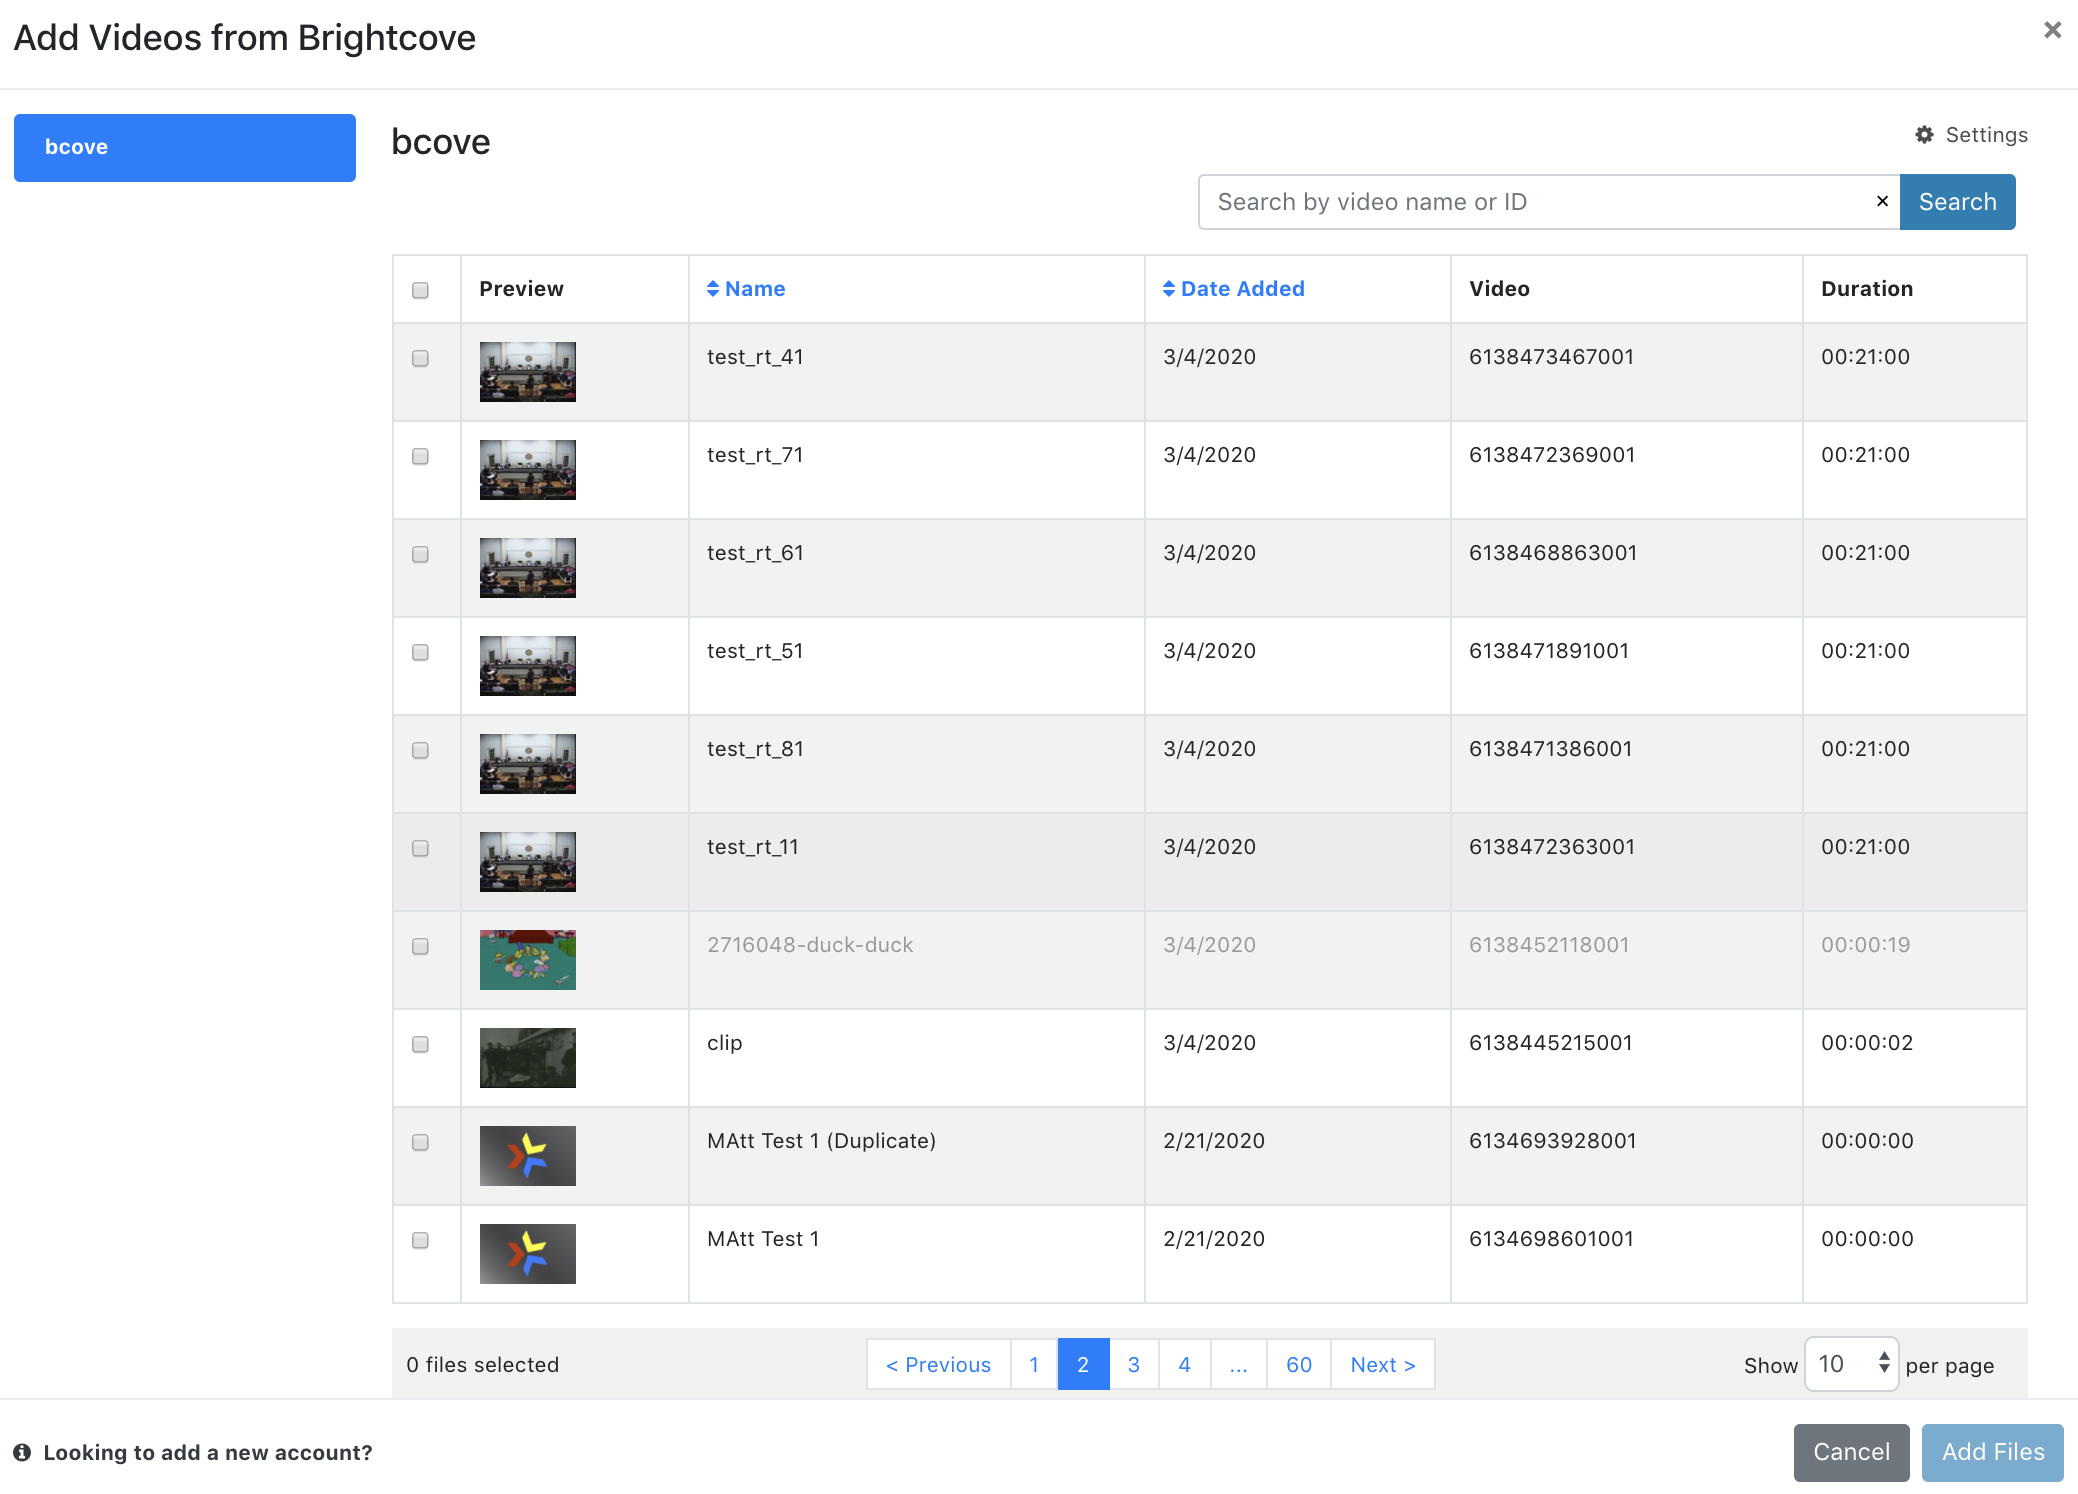Click video ID 6138445215001

(1551, 1043)
